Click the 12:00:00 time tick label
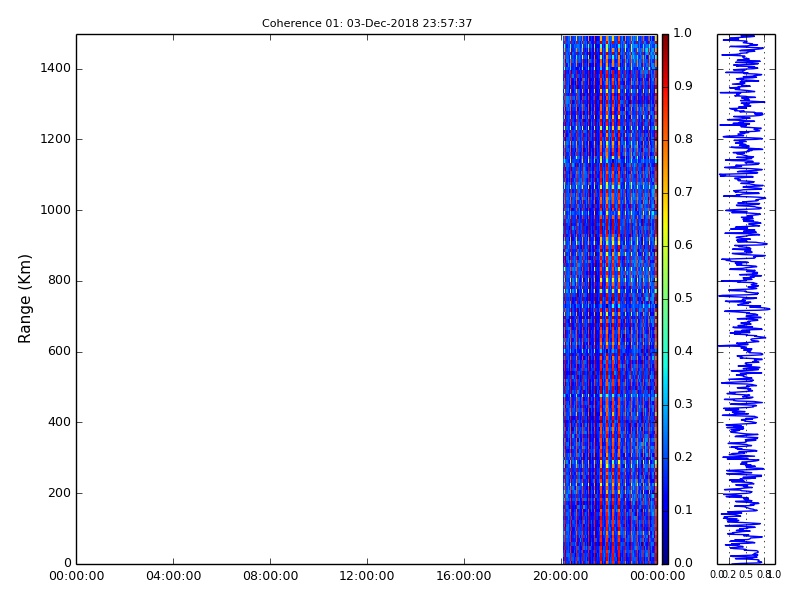 coord(367,576)
